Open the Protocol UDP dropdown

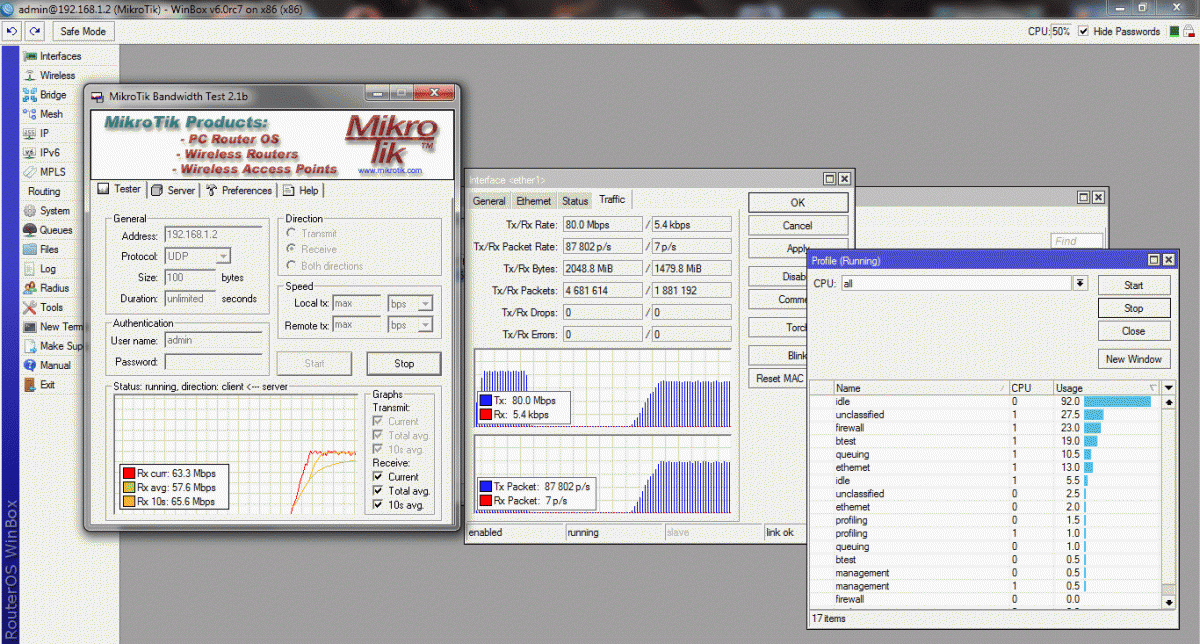[x=222, y=256]
